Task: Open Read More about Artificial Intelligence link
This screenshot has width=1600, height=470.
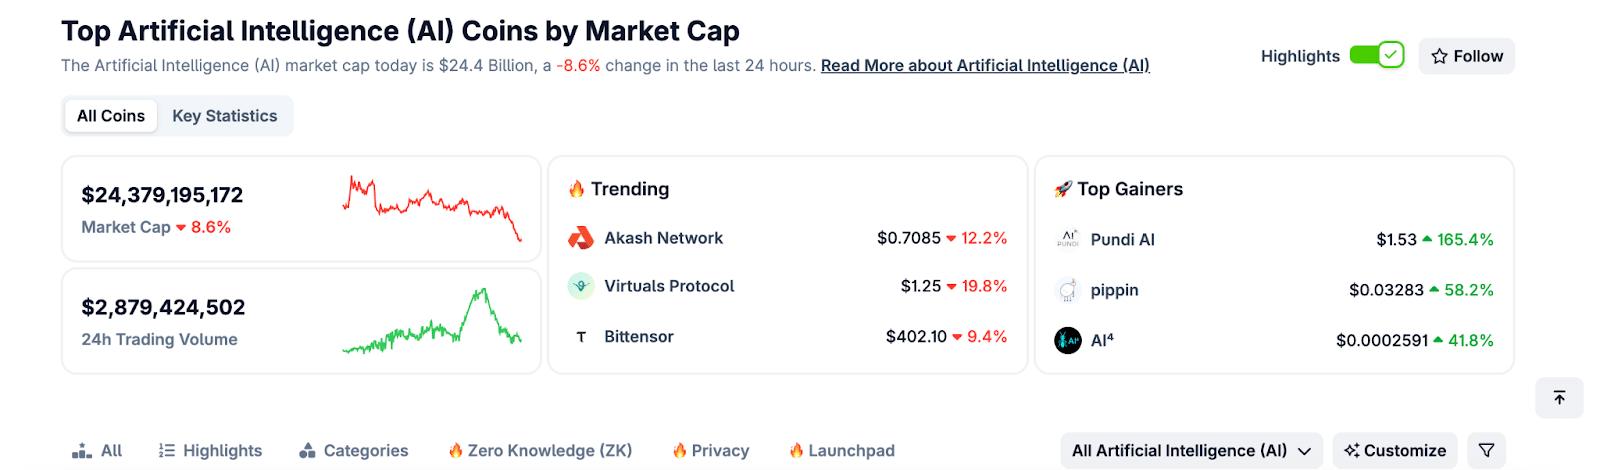Action: (x=985, y=66)
